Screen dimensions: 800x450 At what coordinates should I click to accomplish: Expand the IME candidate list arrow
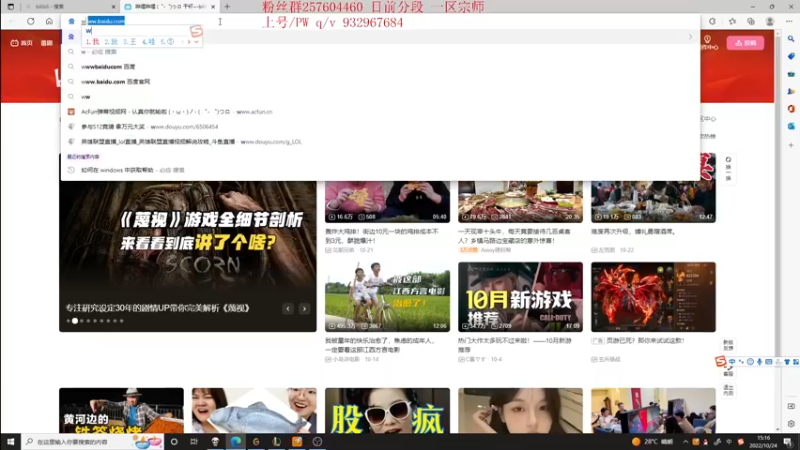pyautogui.click(x=196, y=42)
